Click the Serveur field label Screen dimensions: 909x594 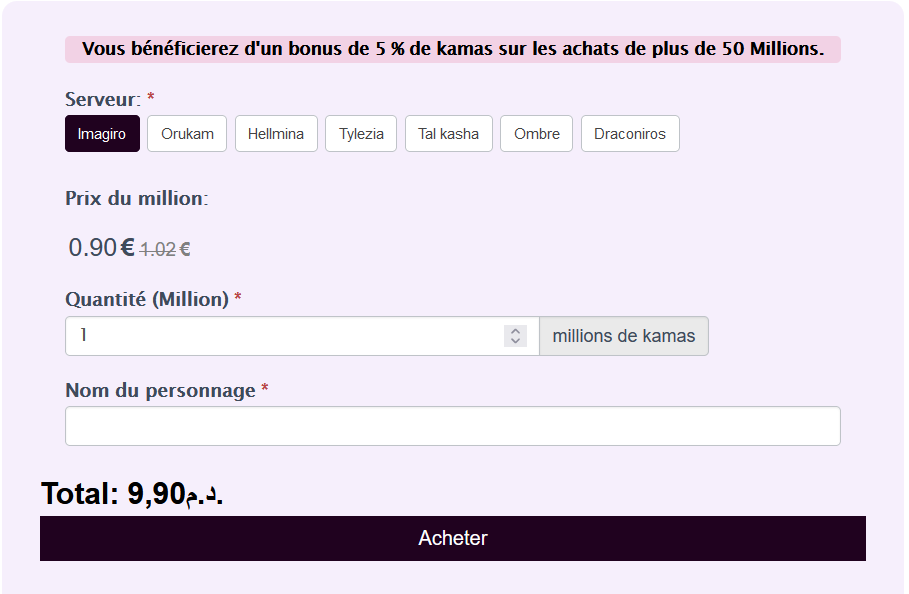[103, 99]
